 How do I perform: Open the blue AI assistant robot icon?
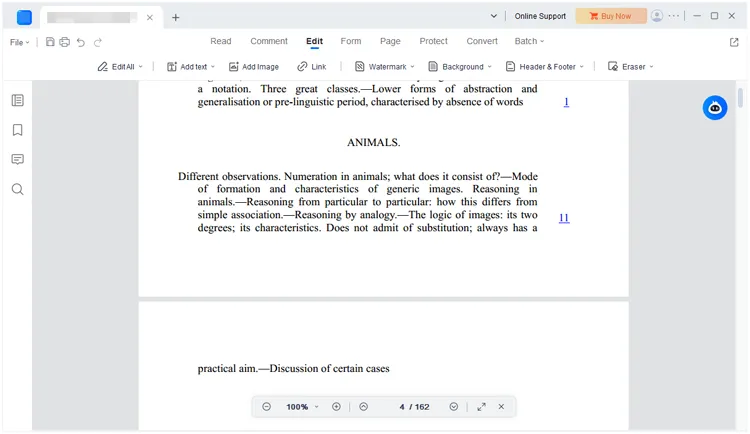pyautogui.click(x=715, y=108)
